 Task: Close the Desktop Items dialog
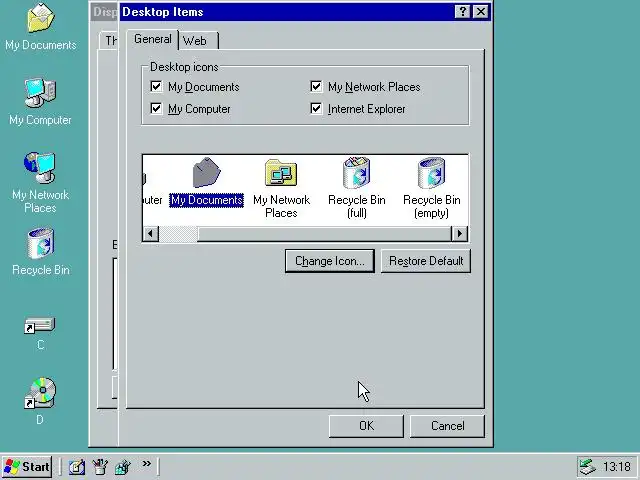[x=481, y=11]
